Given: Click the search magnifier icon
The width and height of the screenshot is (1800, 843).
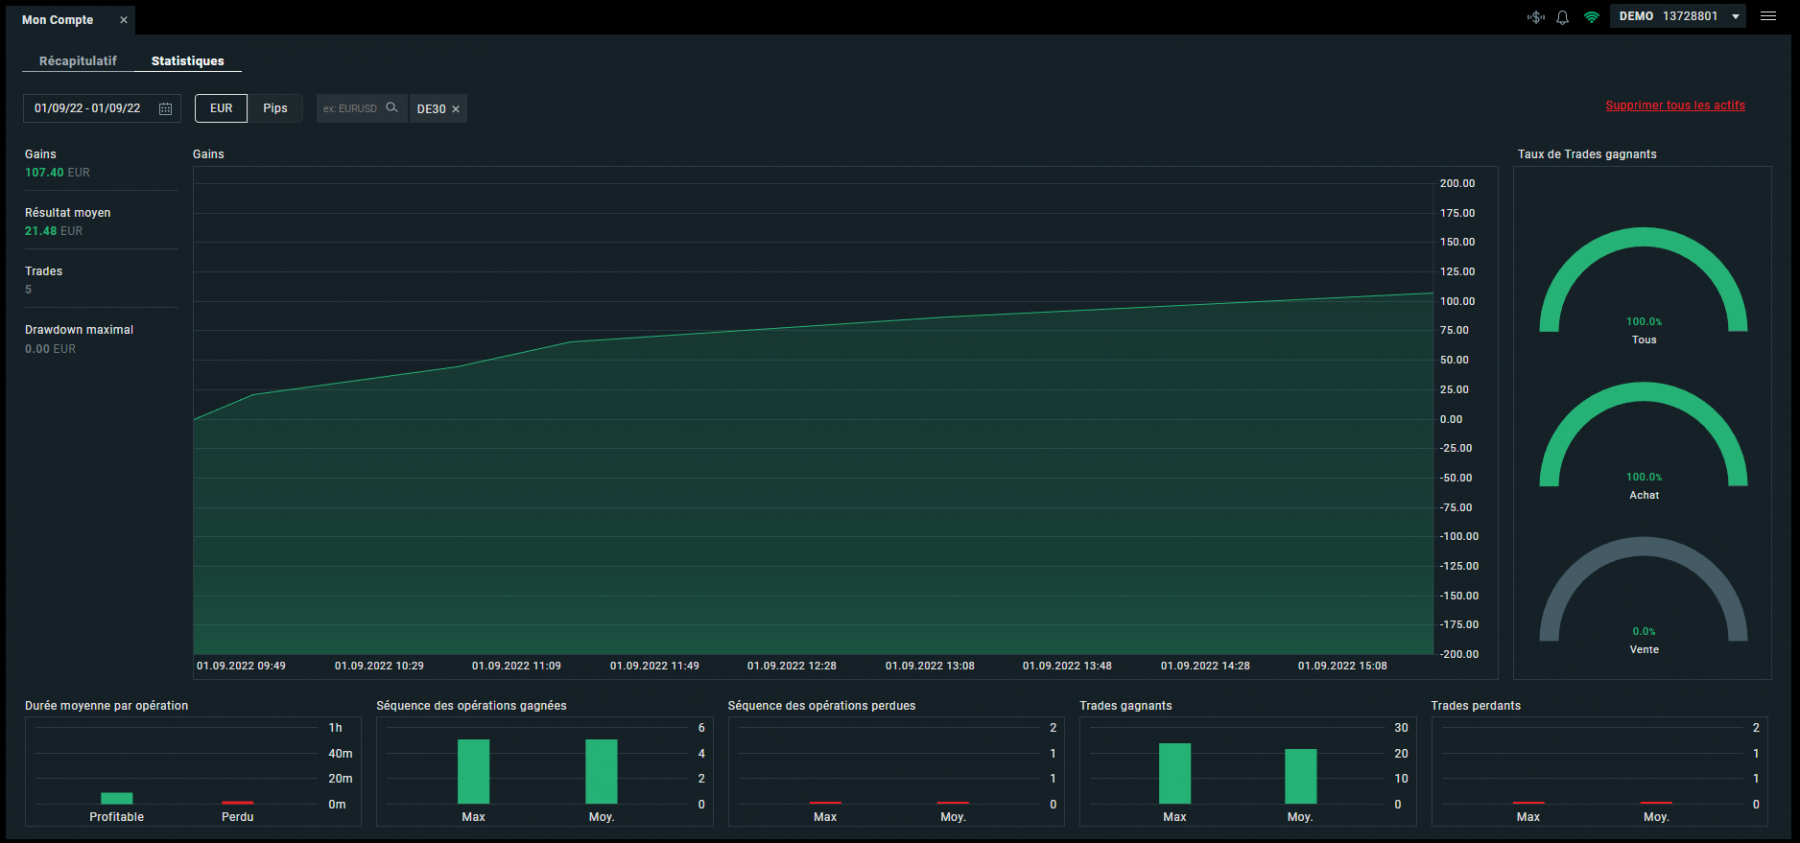Looking at the screenshot, I should [392, 108].
